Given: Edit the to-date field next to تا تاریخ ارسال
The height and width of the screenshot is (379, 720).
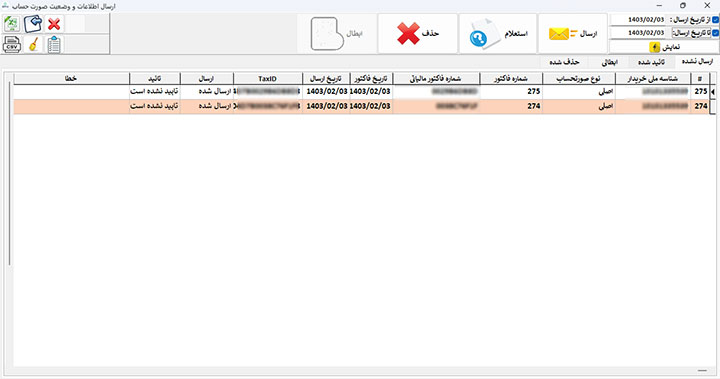Looking at the screenshot, I should [638, 33].
